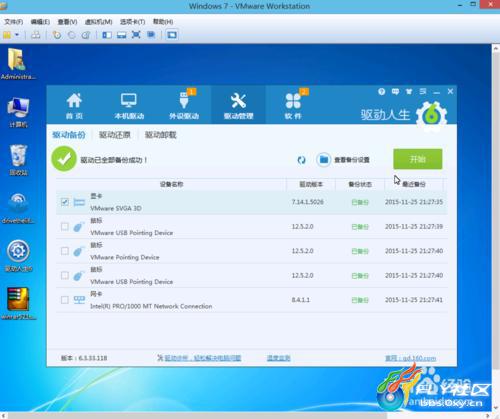This screenshot has width=500, height=419.
Task: Open the 驱动人生 desktop shortcut
Action: point(18,256)
